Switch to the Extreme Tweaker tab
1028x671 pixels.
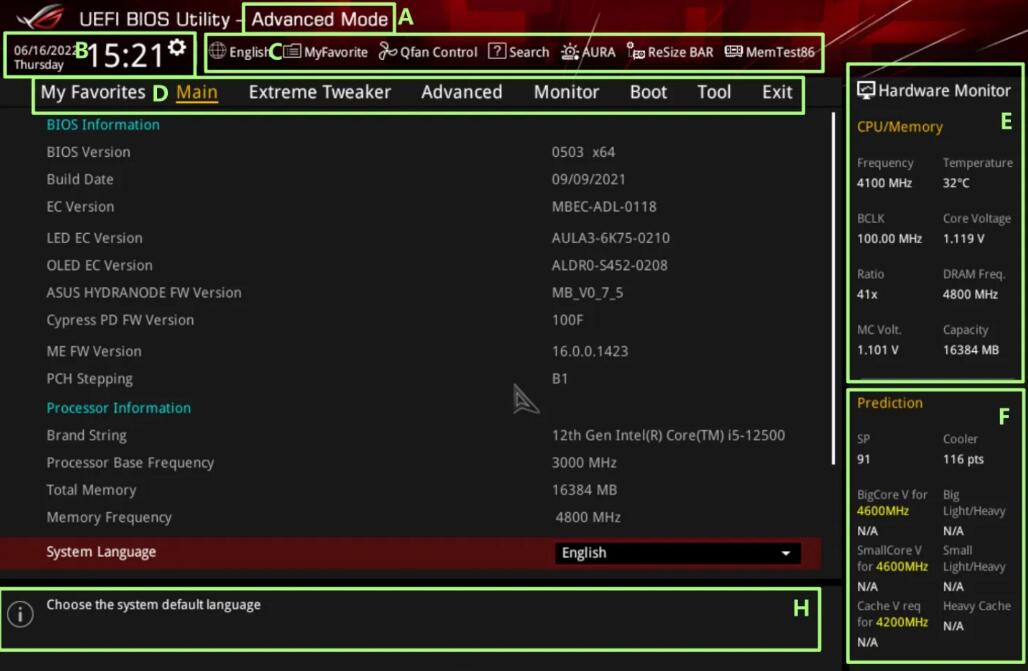click(x=319, y=92)
